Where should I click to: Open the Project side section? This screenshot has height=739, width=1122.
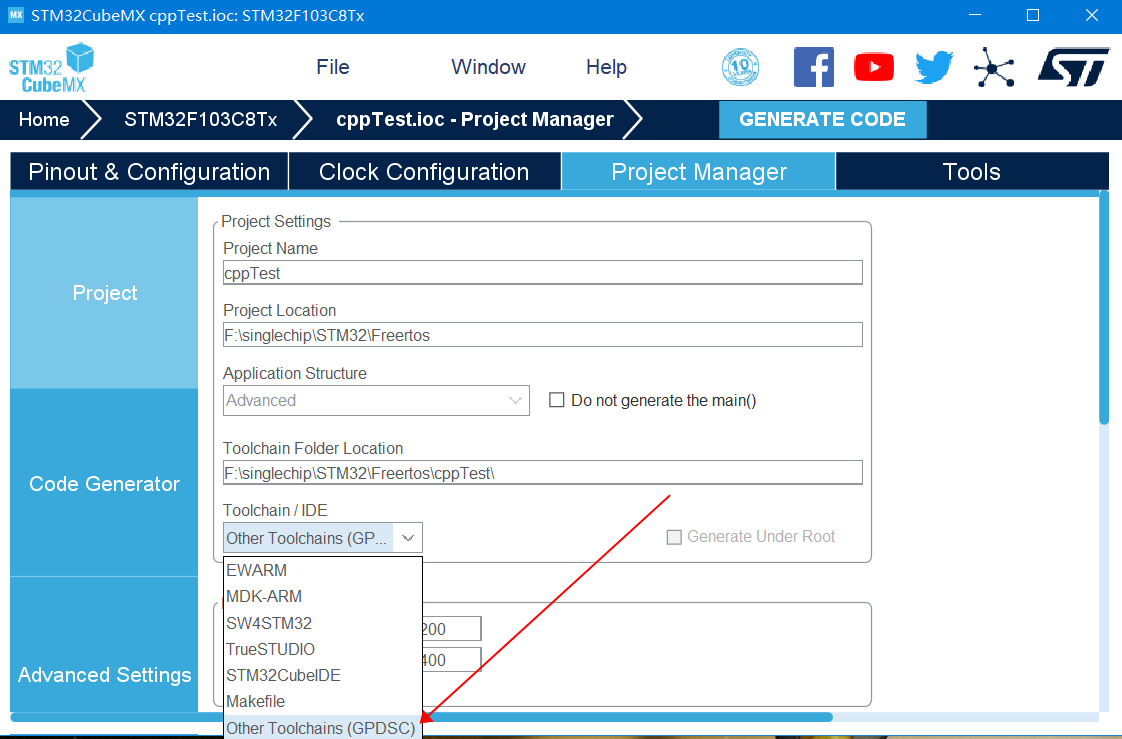(x=104, y=293)
